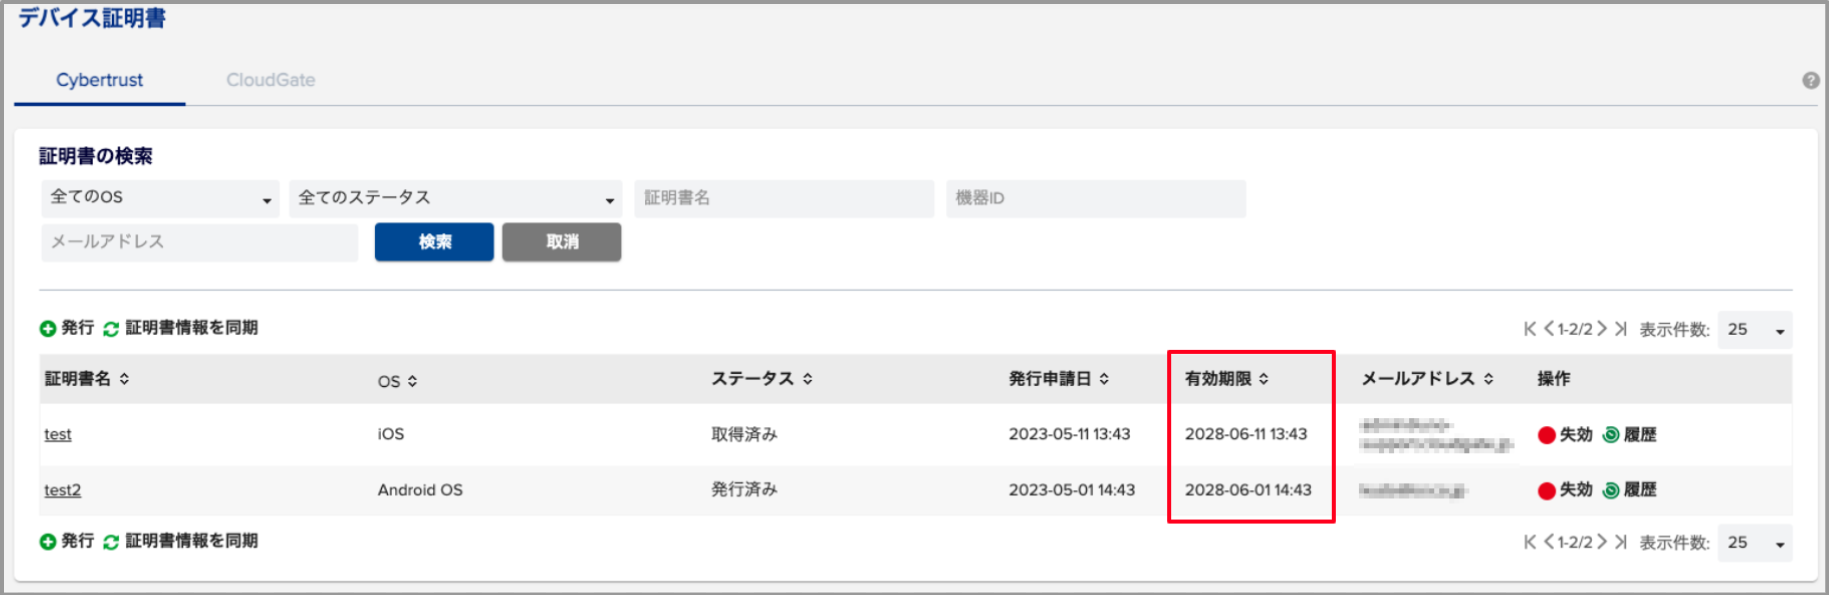Open the 全てのOS dropdown
Viewport: 1829px width, 595px height.
point(160,198)
